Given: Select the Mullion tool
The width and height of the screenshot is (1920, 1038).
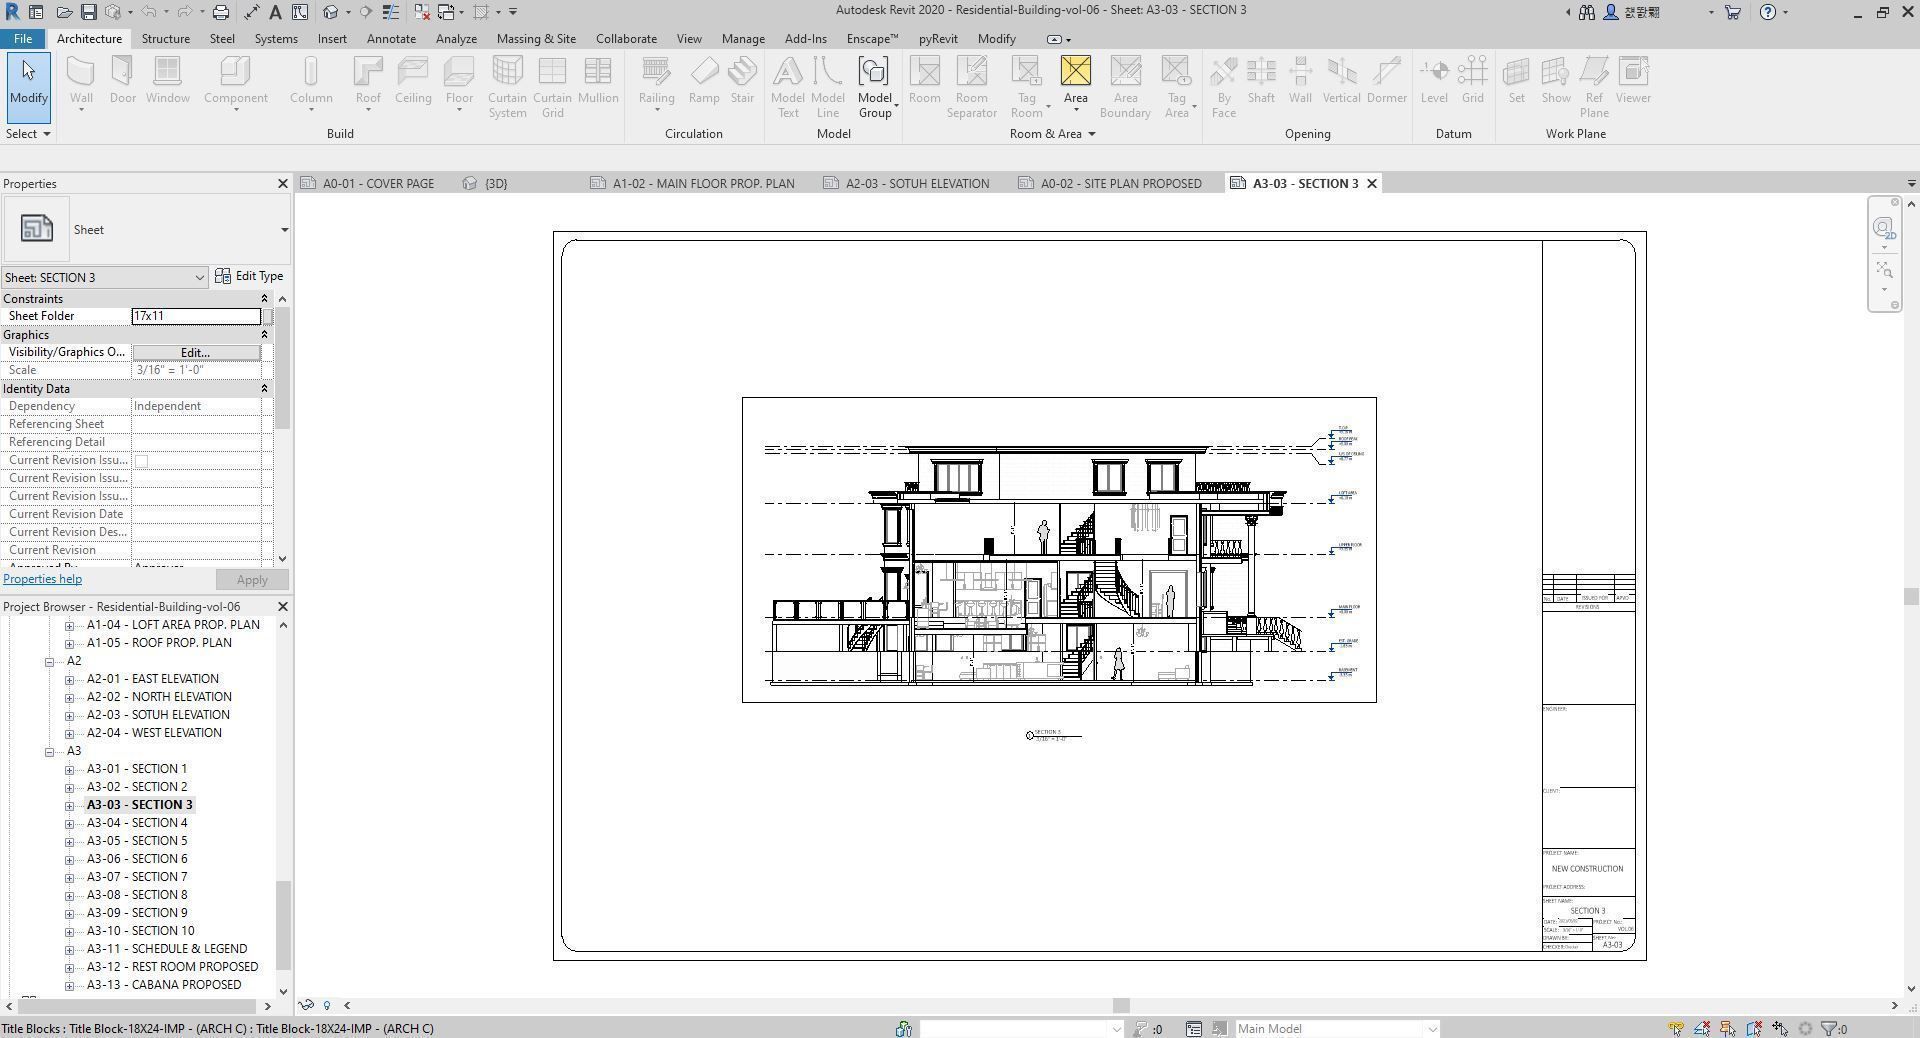Looking at the screenshot, I should [598, 80].
